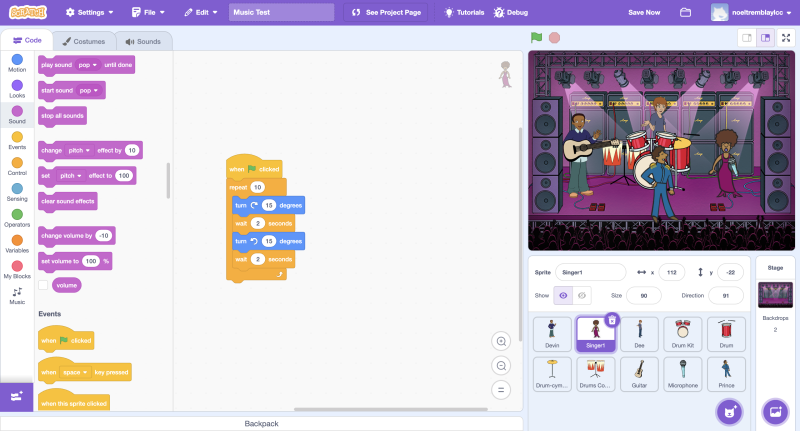
Task: Click Save Now
Action: [x=643, y=13]
